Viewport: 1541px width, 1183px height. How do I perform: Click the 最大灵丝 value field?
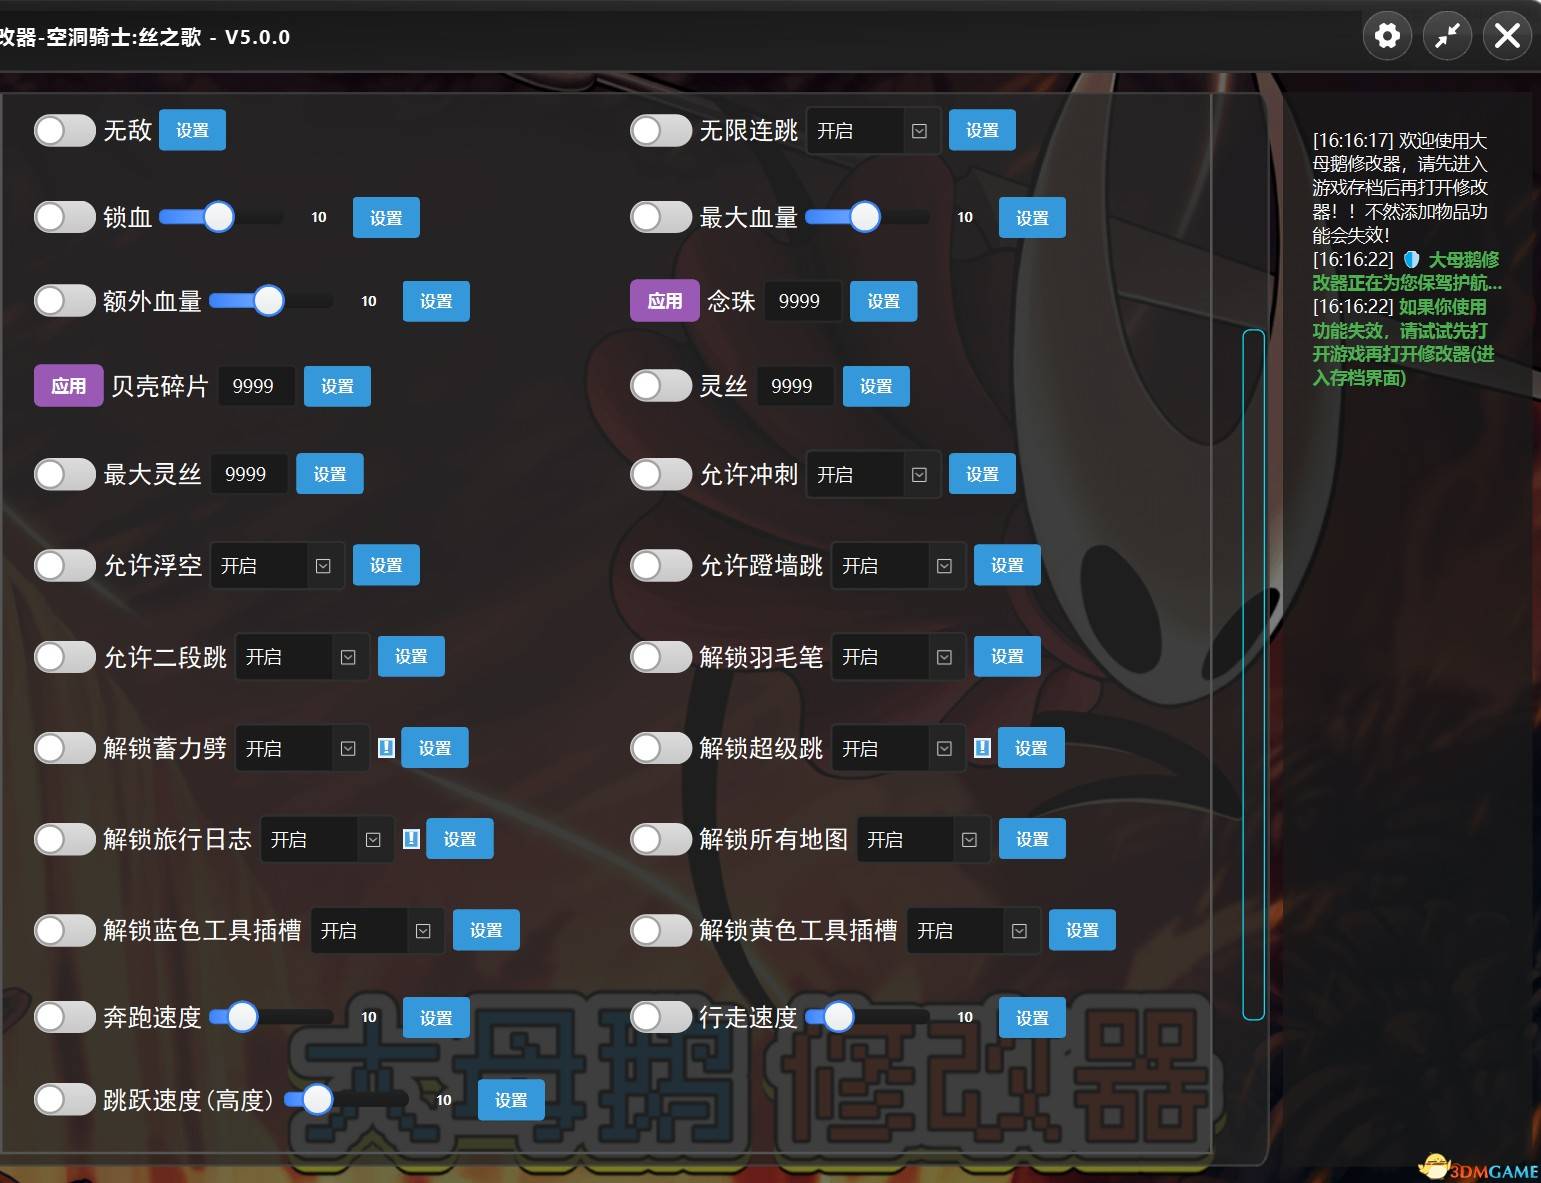[x=250, y=474]
